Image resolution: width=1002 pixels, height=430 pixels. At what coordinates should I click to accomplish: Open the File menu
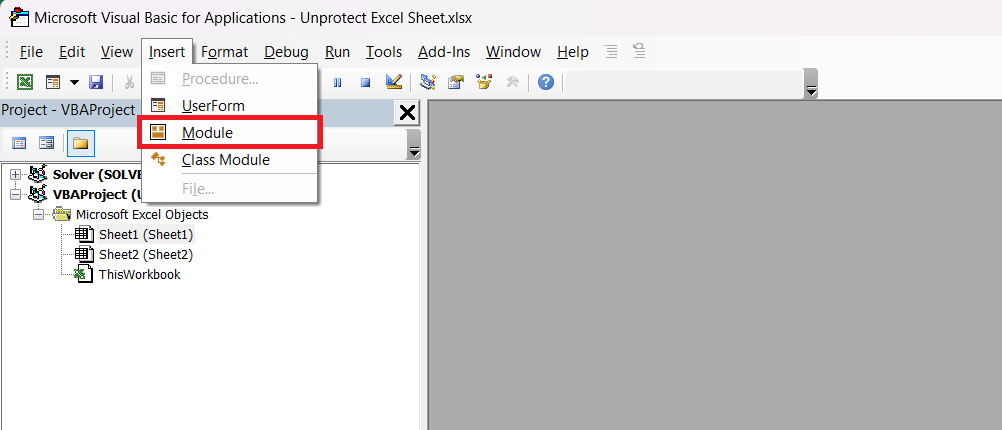coord(31,52)
